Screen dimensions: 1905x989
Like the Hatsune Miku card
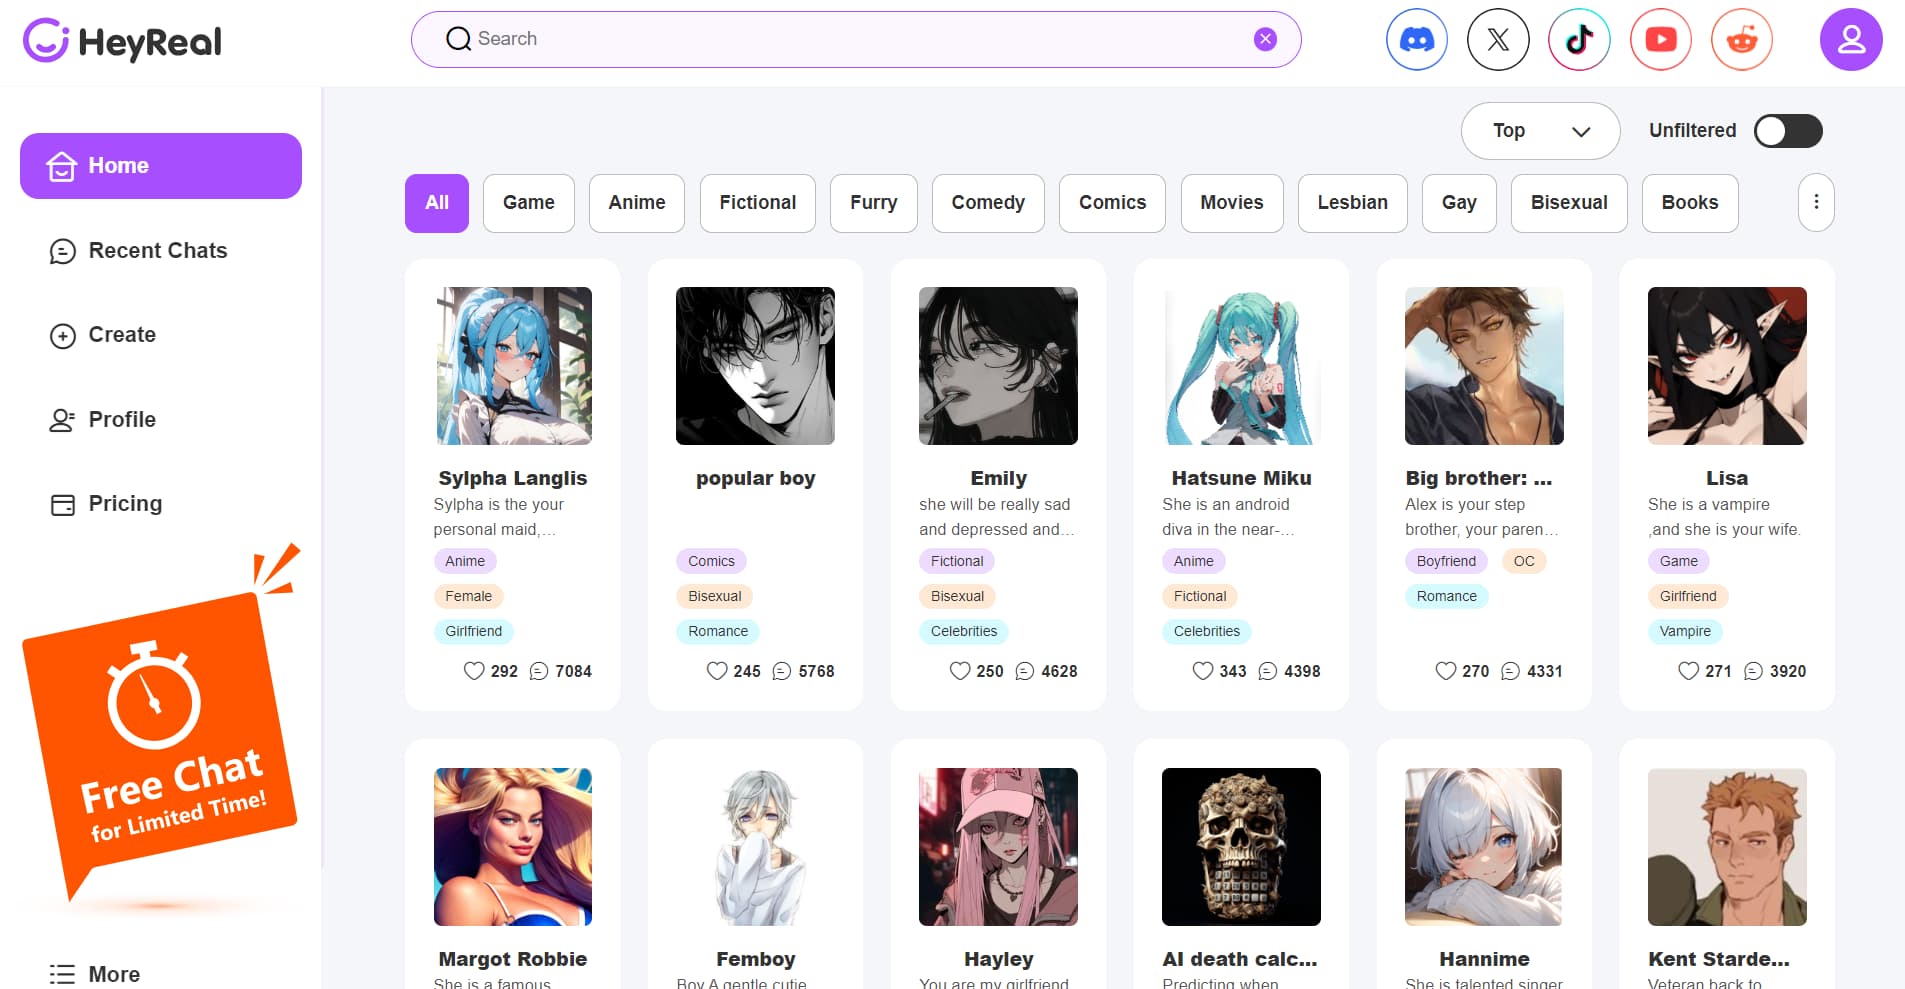[x=1203, y=671]
